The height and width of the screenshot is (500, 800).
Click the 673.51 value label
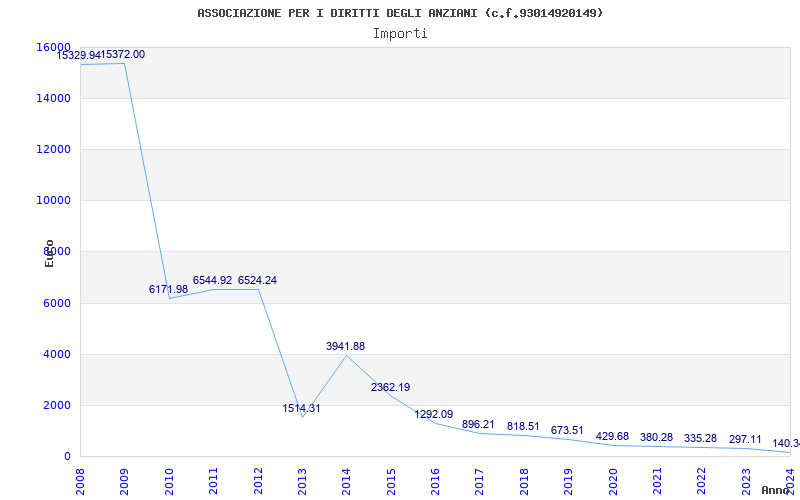tap(567, 431)
